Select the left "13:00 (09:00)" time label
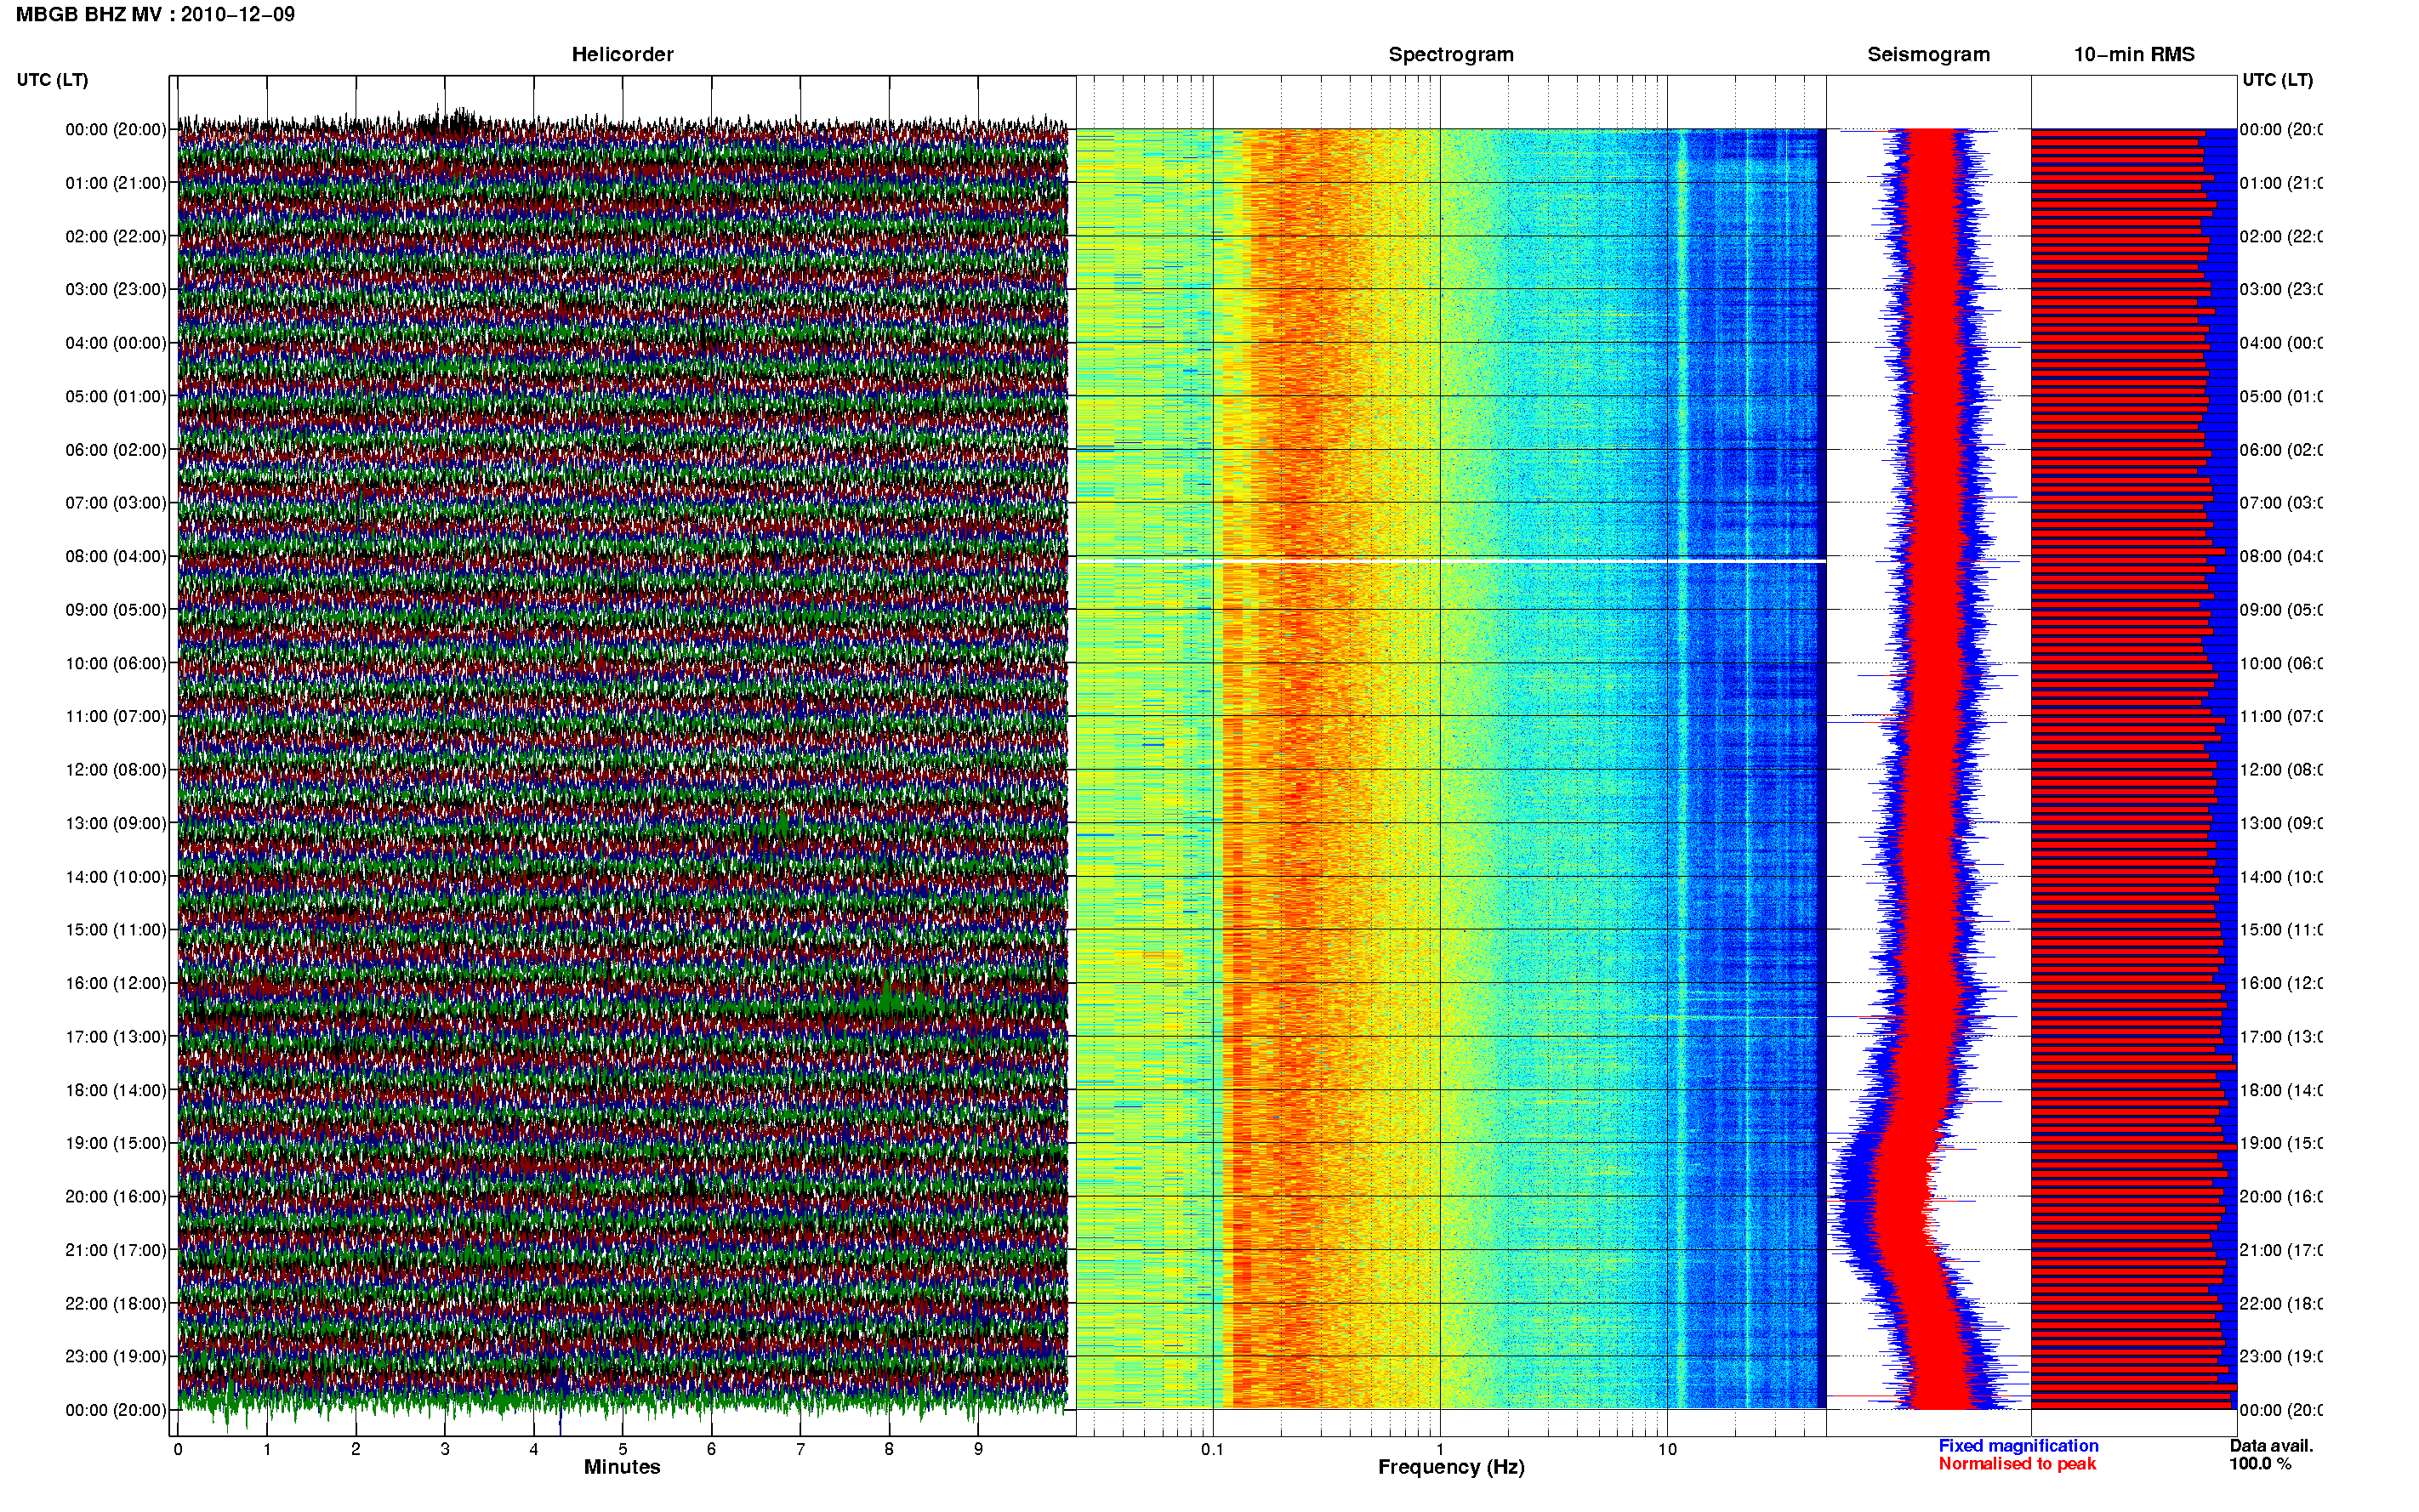The width and height of the screenshot is (2419, 1512). 116,823
